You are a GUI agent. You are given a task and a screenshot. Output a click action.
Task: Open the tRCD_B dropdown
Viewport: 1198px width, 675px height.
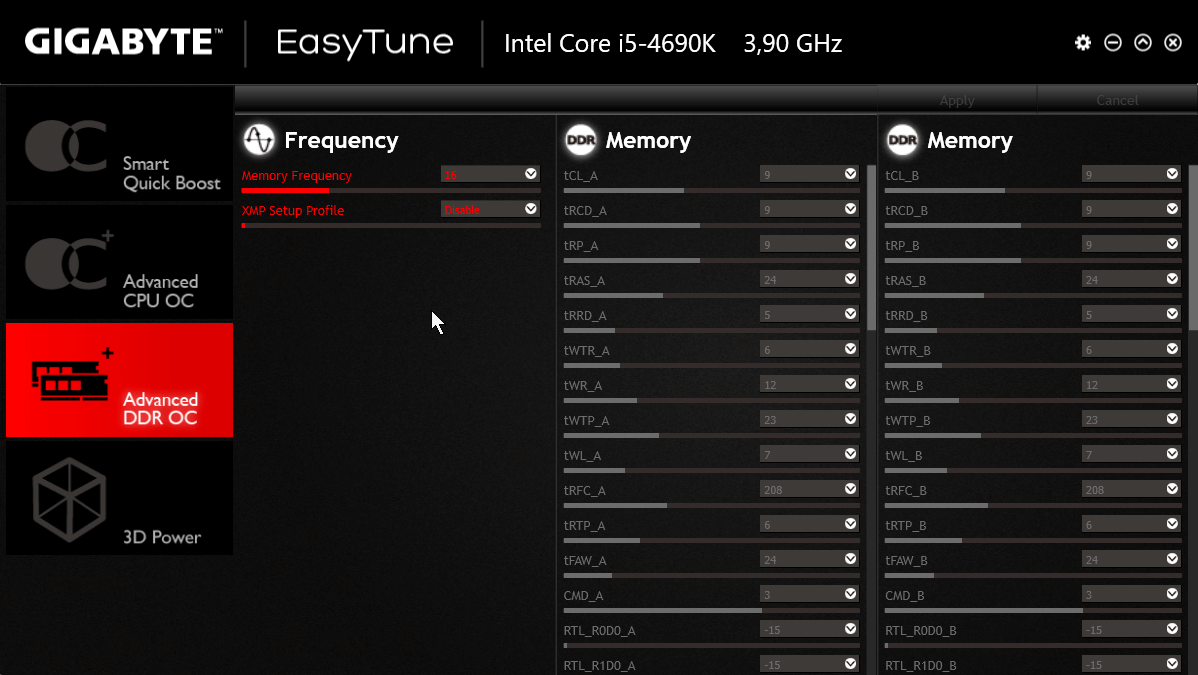pos(1131,209)
